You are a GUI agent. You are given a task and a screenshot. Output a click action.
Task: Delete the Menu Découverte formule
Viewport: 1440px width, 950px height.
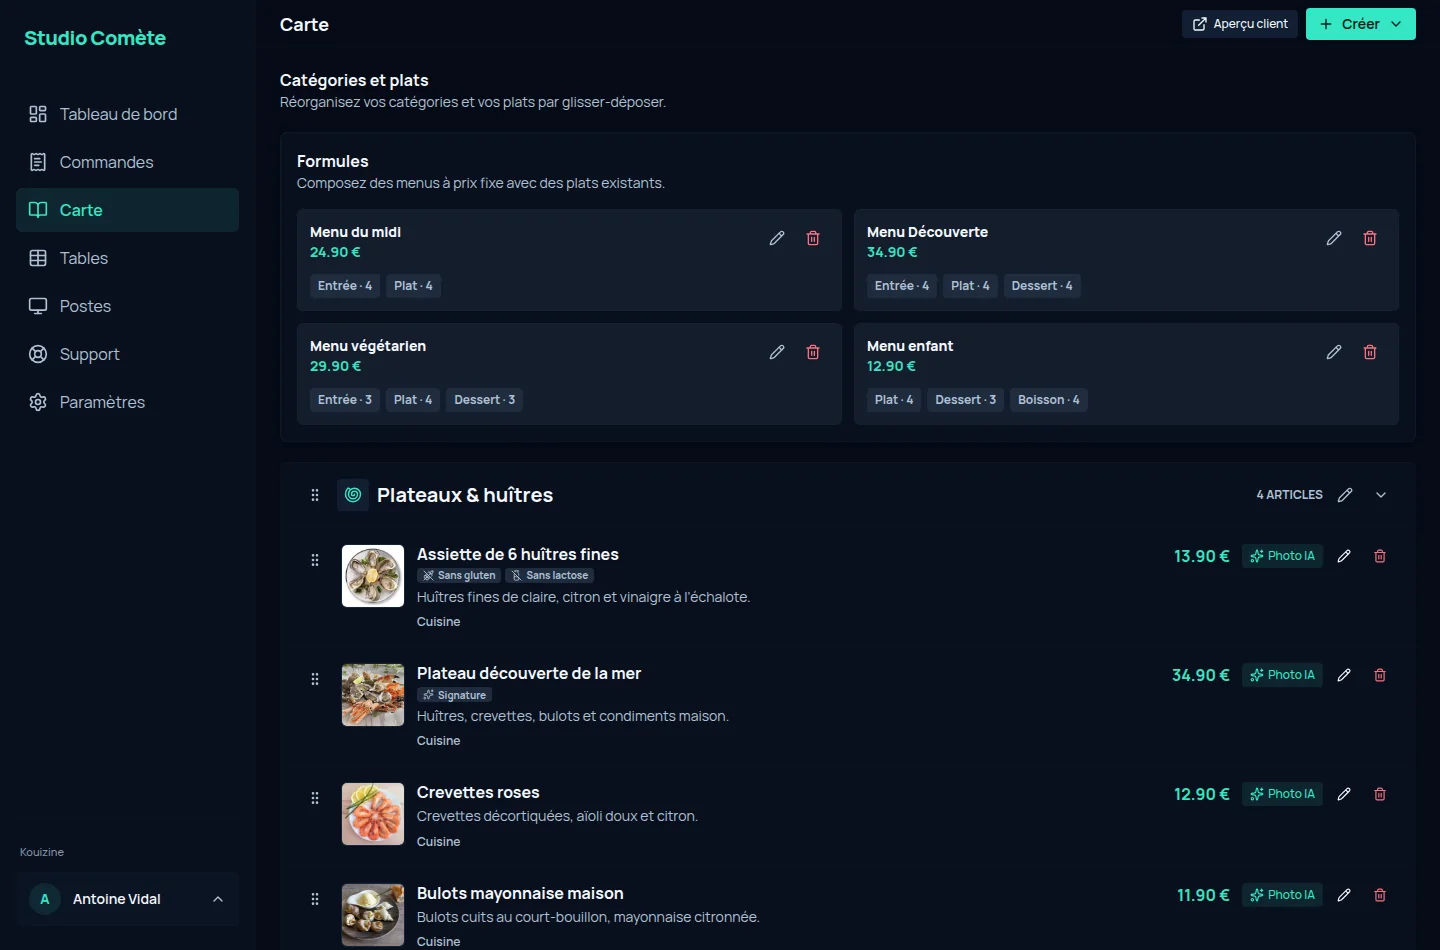(1370, 238)
